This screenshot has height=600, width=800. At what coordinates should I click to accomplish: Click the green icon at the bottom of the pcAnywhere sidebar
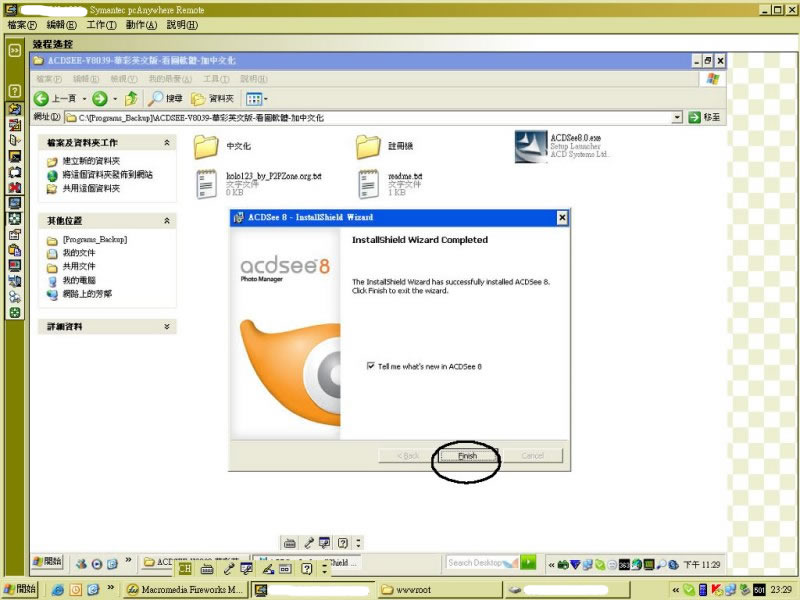(x=14, y=313)
